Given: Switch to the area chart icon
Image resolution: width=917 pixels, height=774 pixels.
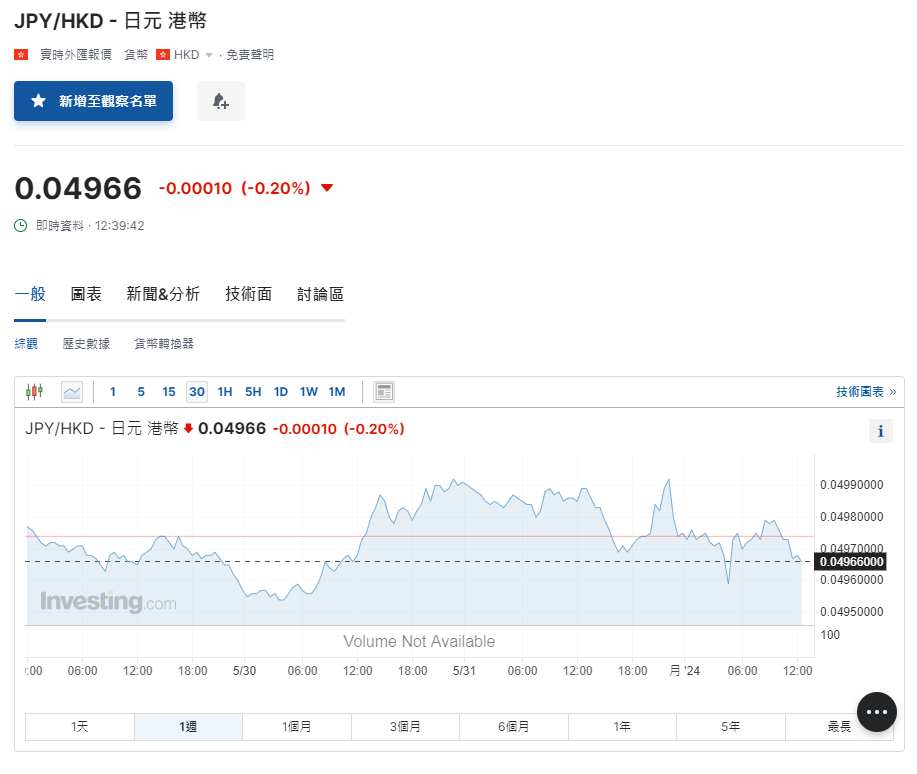Looking at the screenshot, I should [x=70, y=391].
